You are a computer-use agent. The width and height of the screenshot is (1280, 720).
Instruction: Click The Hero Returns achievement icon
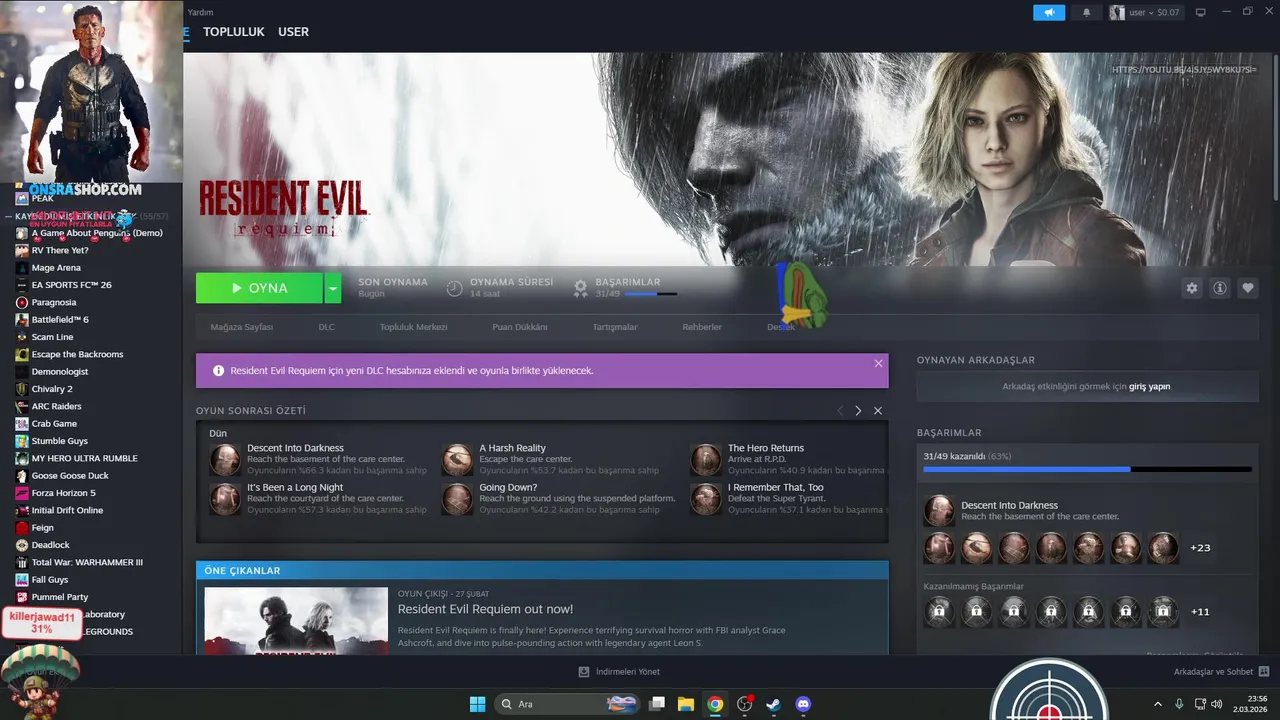click(706, 460)
